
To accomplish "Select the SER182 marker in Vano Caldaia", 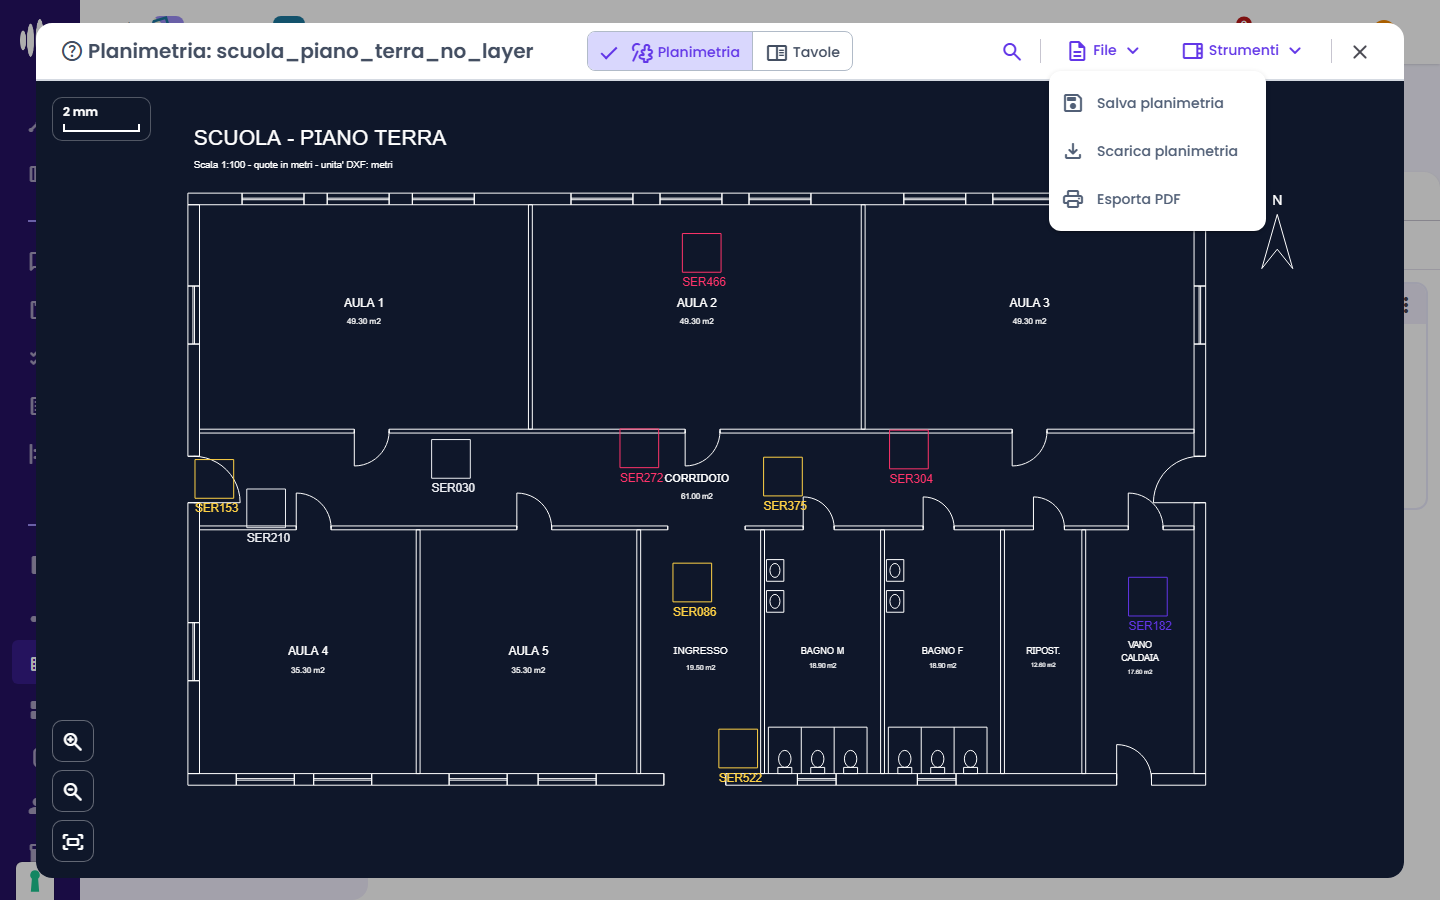I will (x=1148, y=596).
